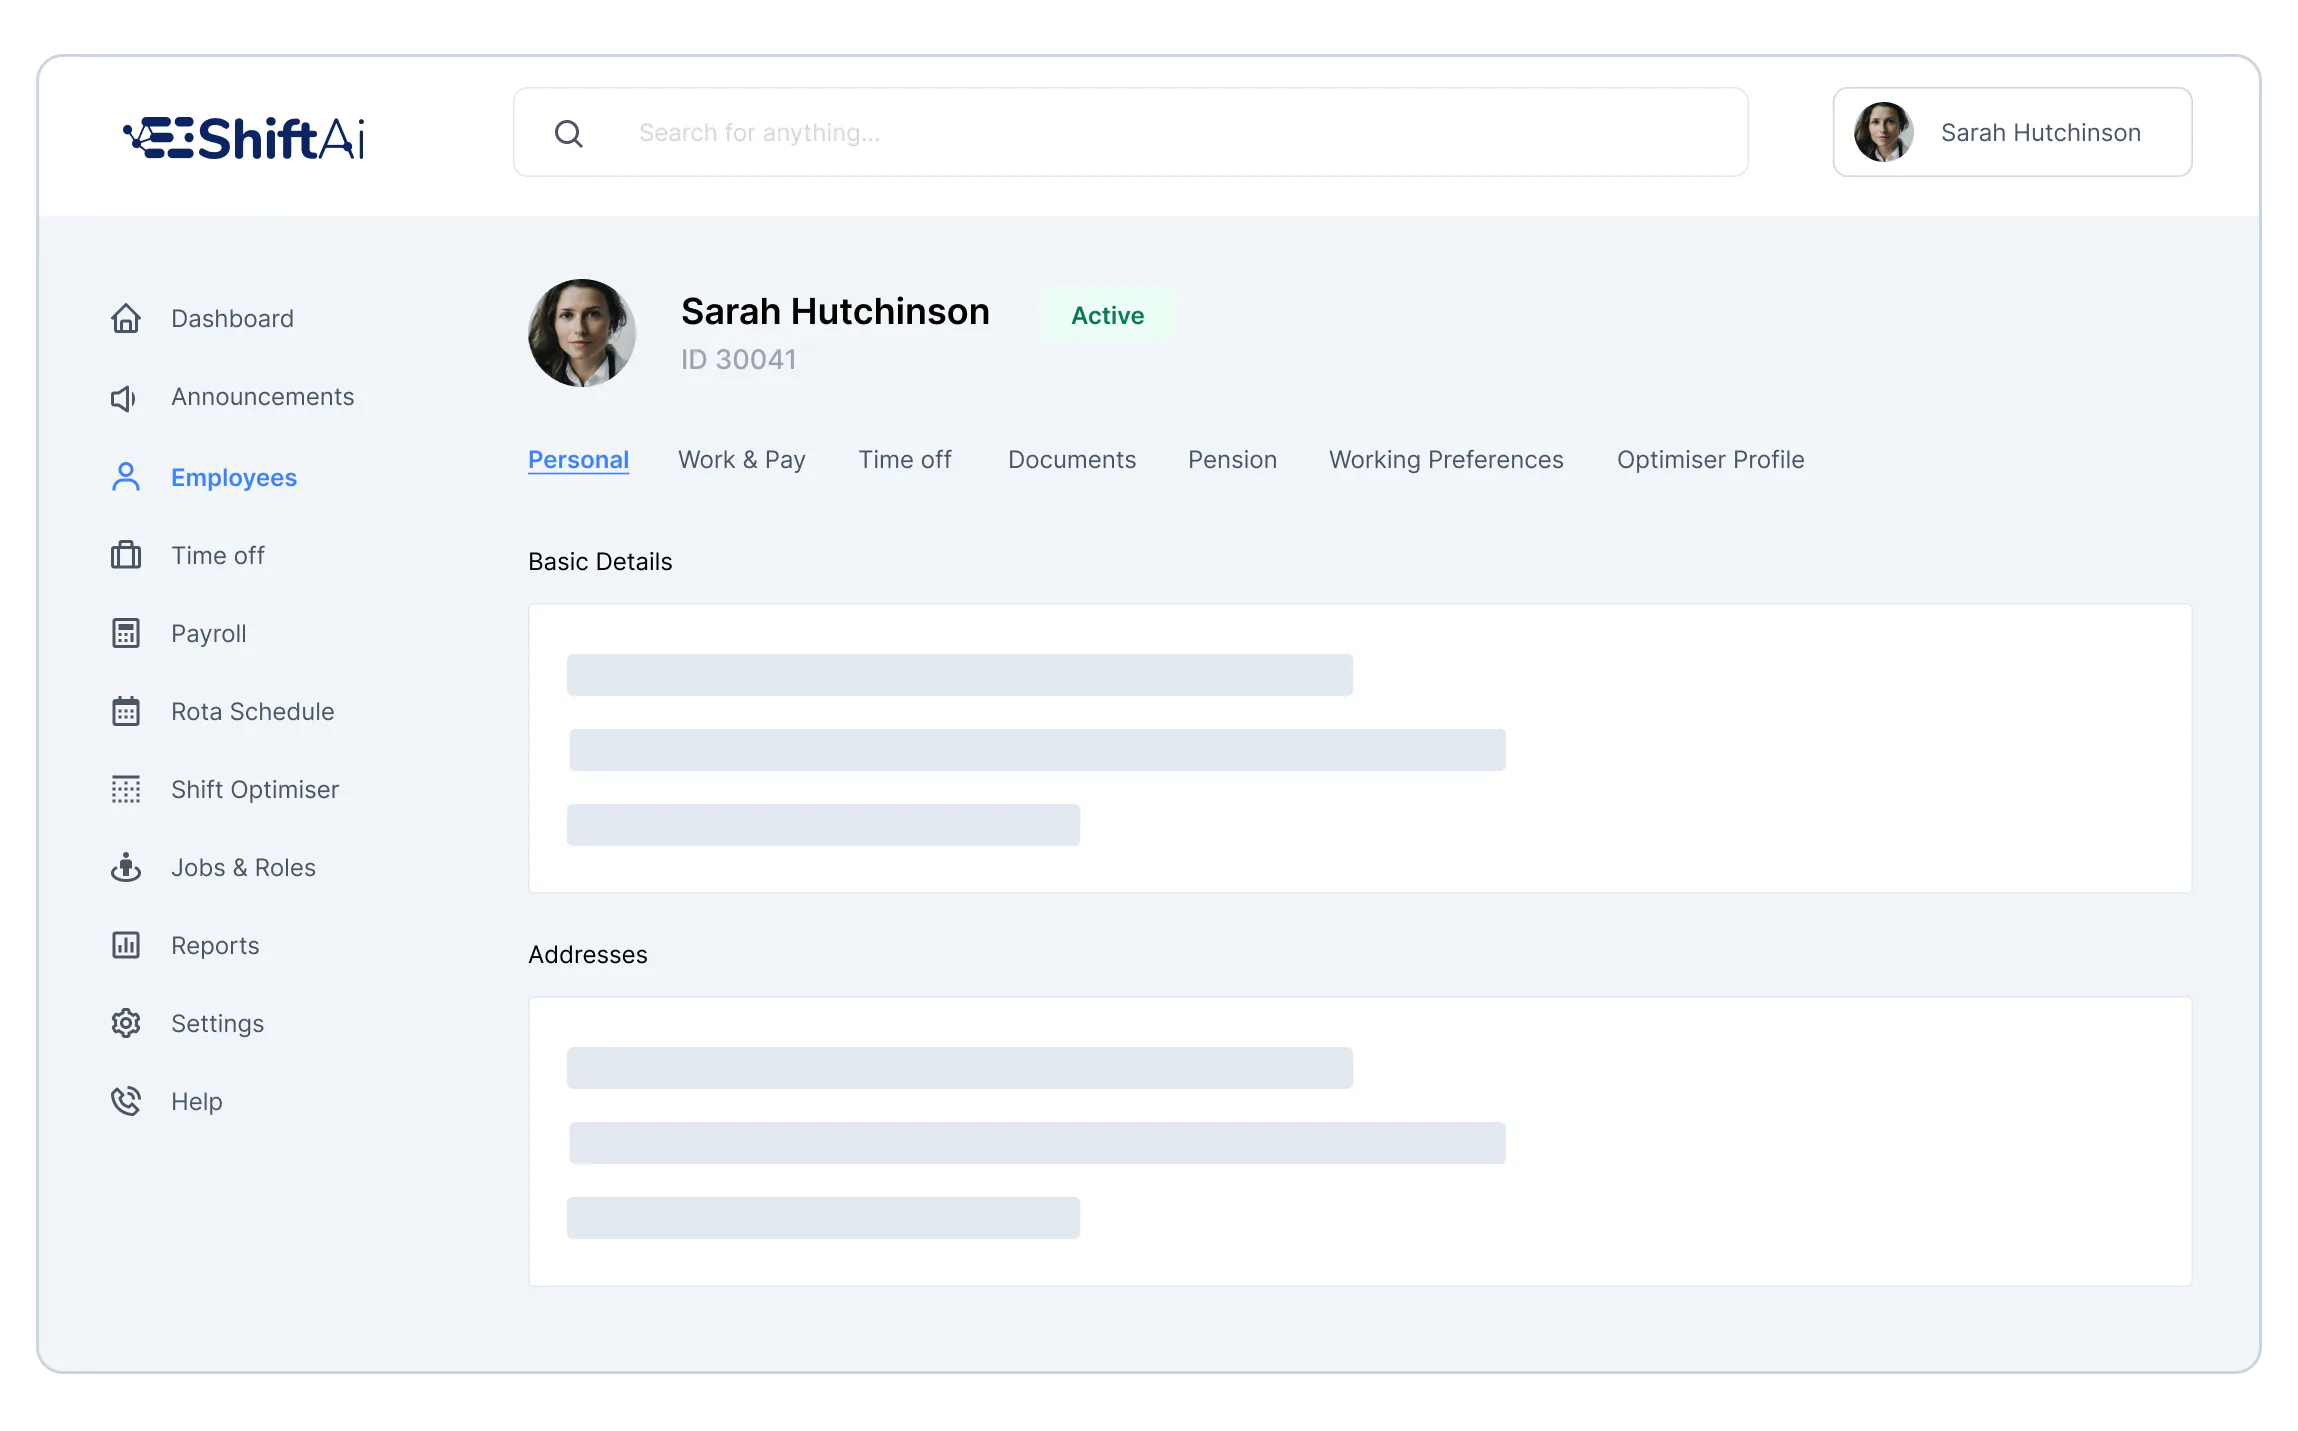Switch to the Working Preferences tab
The width and height of the screenshot is (2298, 1431).
pos(1446,460)
